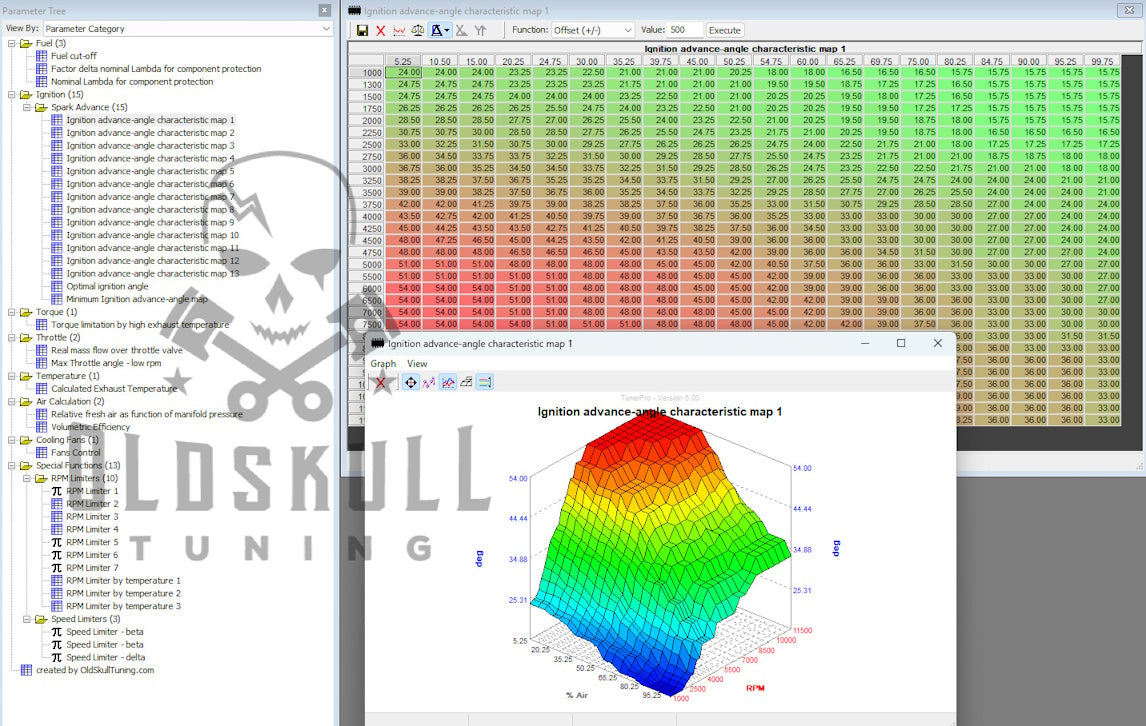Image resolution: width=1146 pixels, height=726 pixels.
Task: Click the table icon beside Fuel cut-off
Action: (x=42, y=56)
